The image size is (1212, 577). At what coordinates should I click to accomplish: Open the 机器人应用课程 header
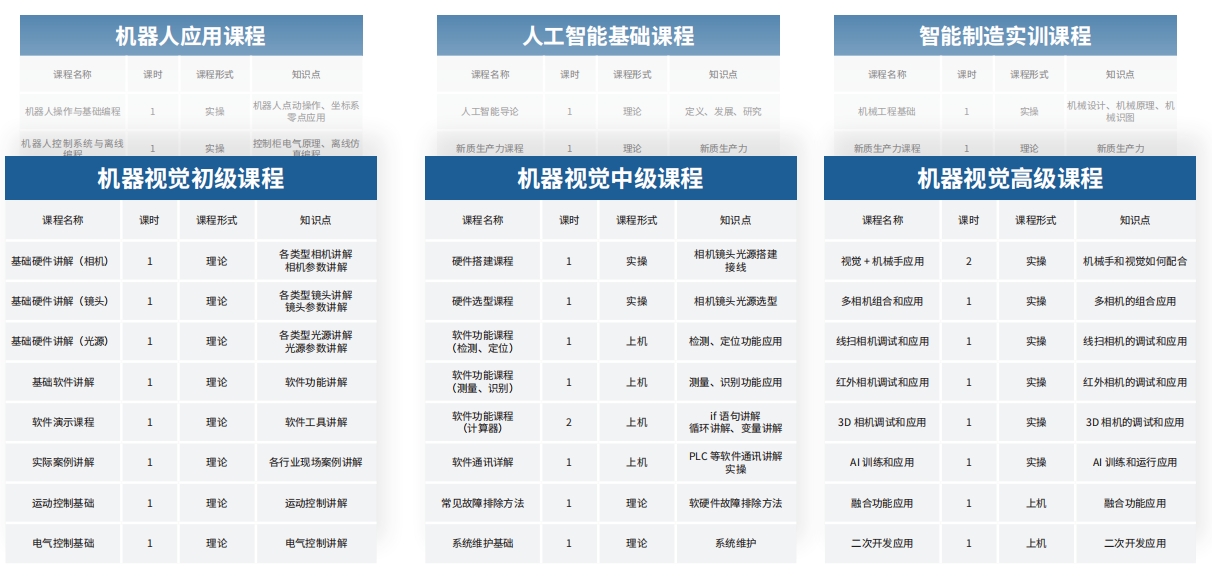[x=191, y=37]
